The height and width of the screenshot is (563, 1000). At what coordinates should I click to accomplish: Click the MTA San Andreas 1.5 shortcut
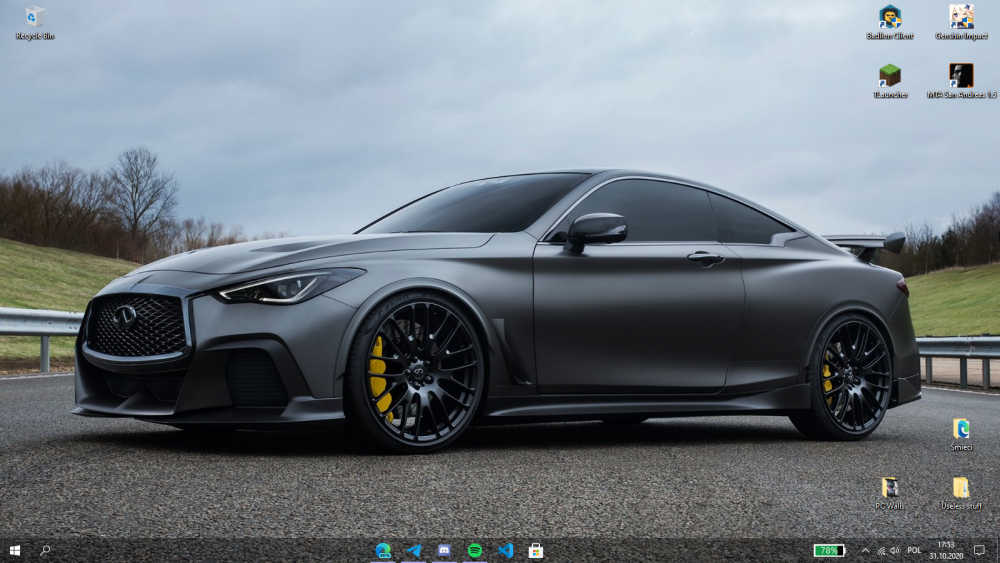click(x=961, y=77)
